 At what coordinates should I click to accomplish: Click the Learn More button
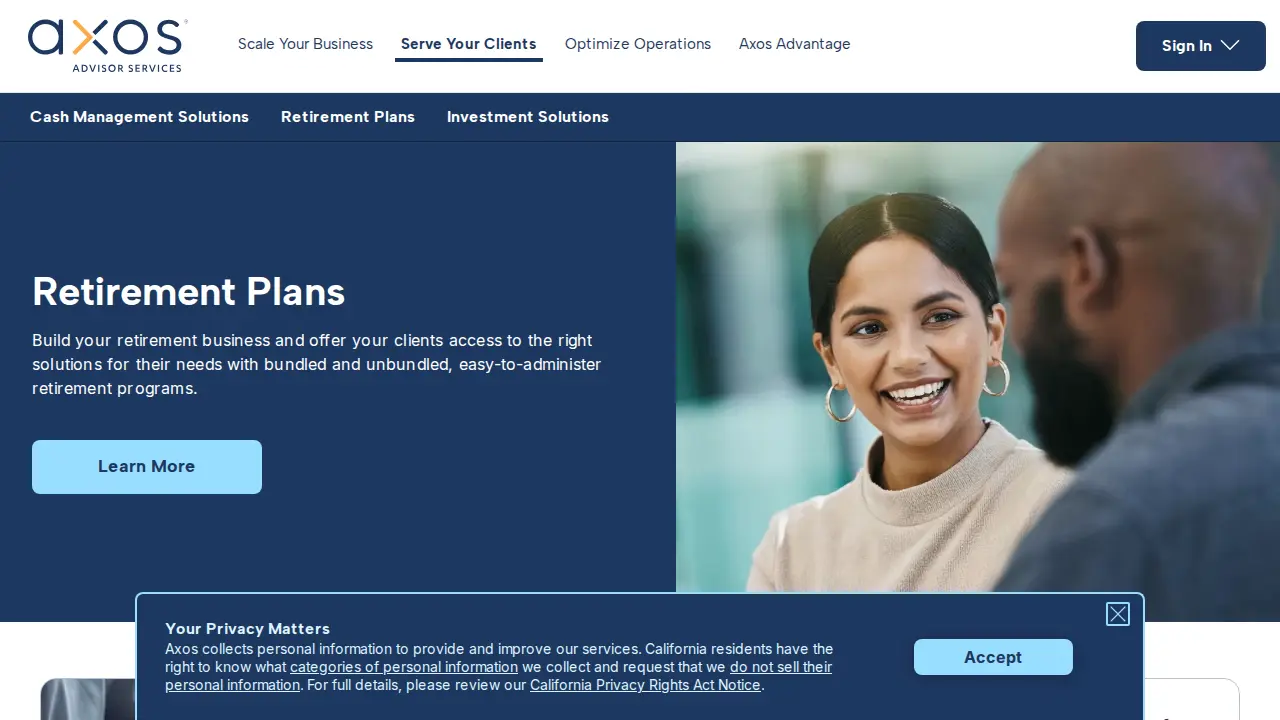[x=147, y=467]
